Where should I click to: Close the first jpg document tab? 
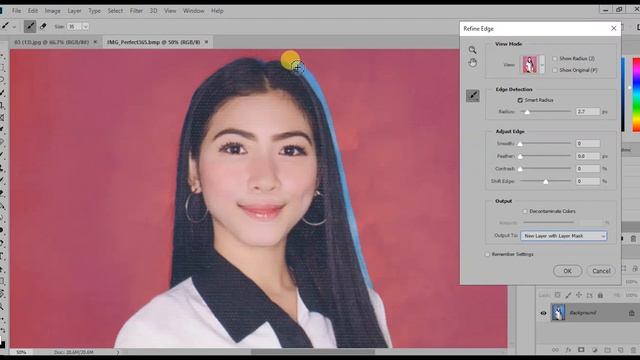(x=96, y=42)
